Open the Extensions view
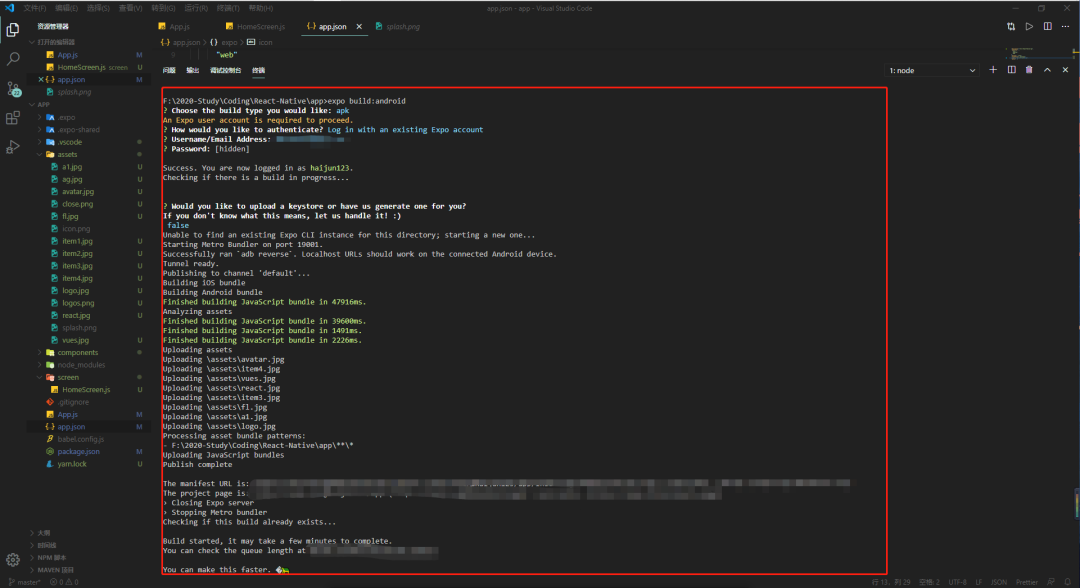The image size is (1080, 588). click(x=13, y=117)
